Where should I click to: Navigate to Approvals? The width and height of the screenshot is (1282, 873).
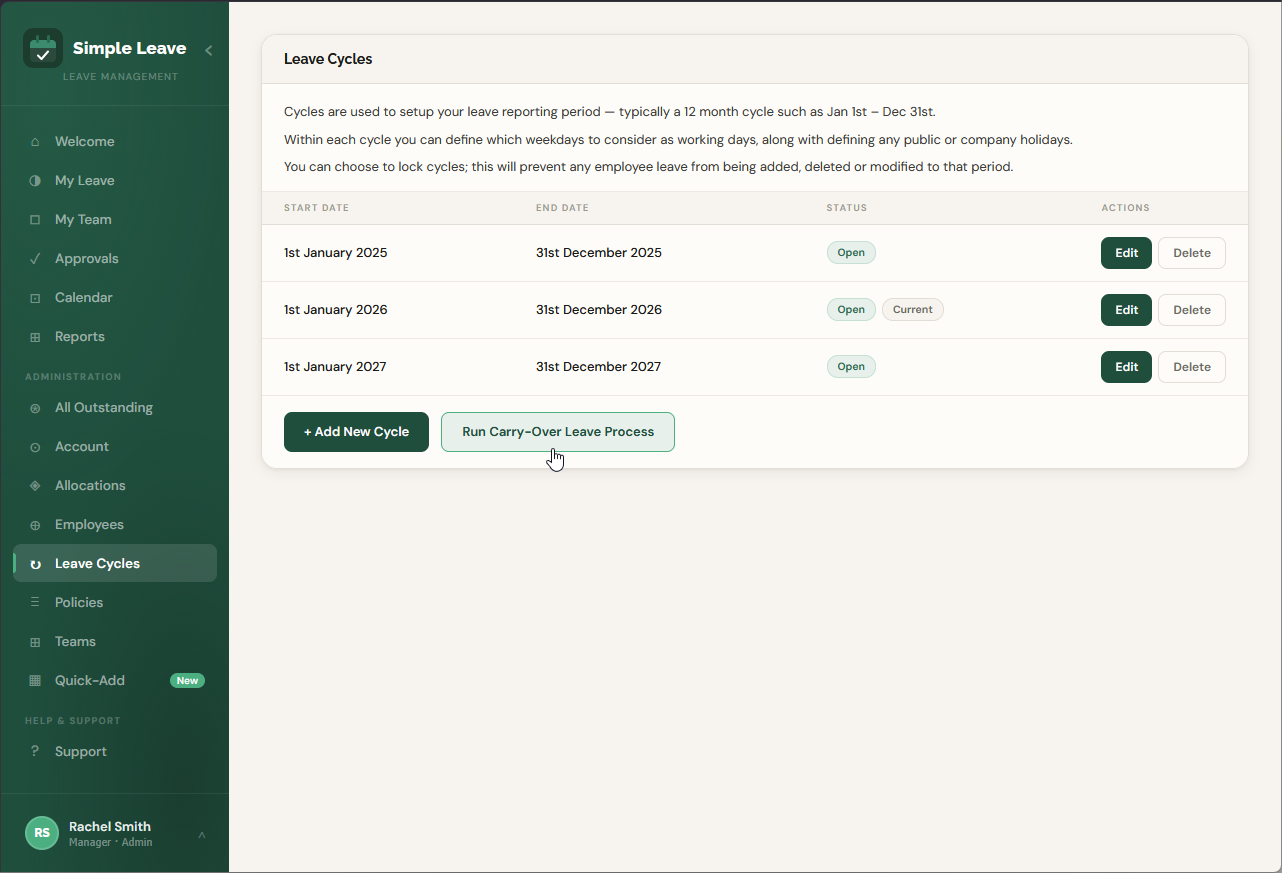point(115,259)
